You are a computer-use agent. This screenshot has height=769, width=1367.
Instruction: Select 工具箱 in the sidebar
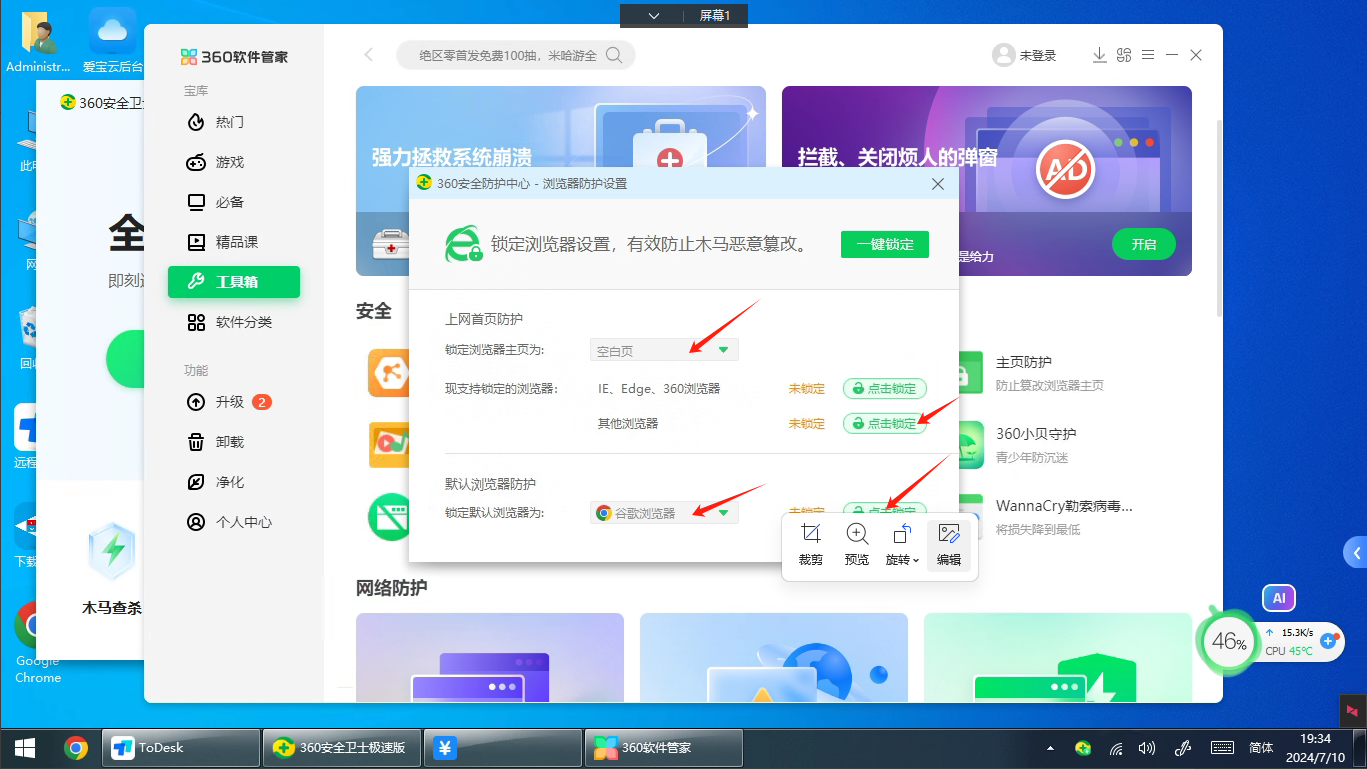[234, 282]
